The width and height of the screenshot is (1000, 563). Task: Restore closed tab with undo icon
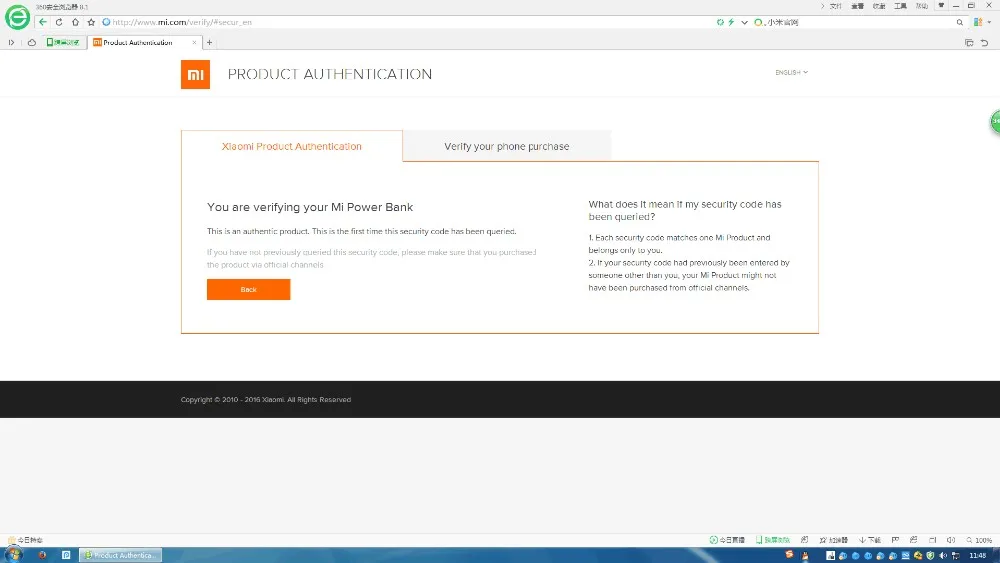985,43
